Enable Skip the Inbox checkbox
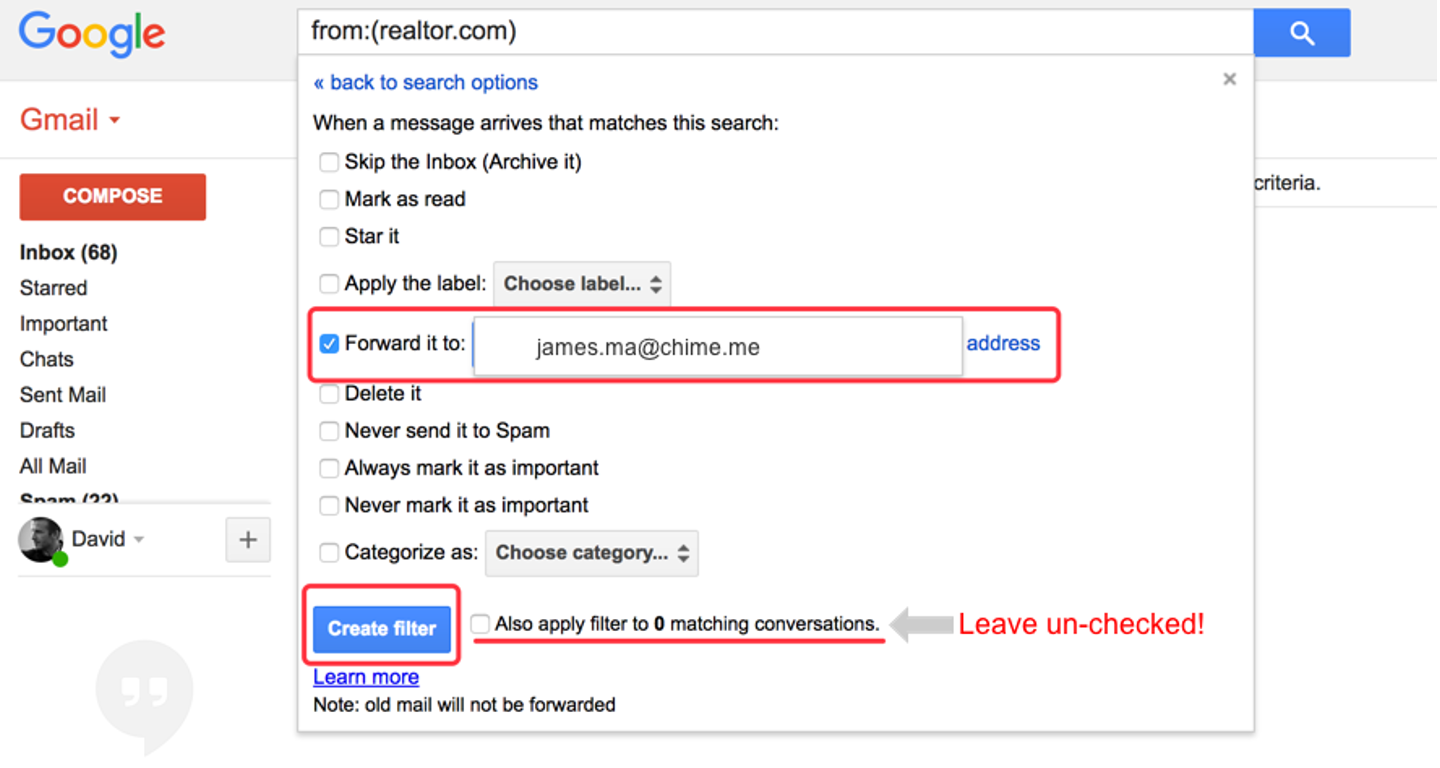This screenshot has width=1440, height=768. (x=329, y=162)
